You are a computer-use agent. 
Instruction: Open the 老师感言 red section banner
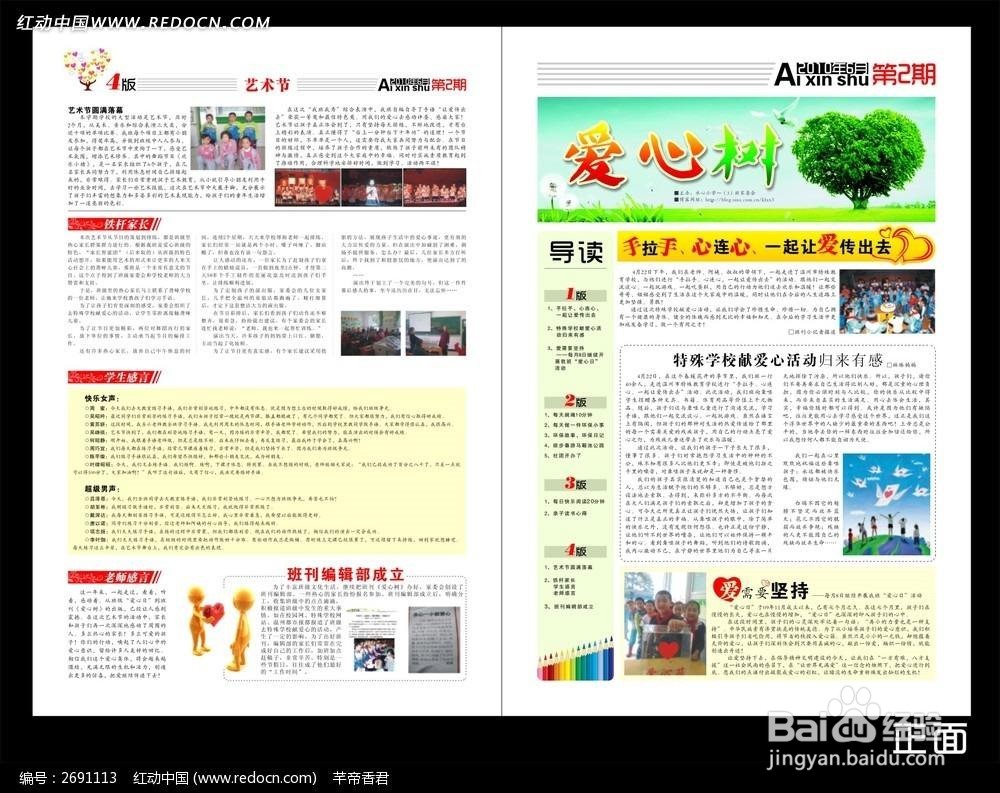[x=114, y=577]
